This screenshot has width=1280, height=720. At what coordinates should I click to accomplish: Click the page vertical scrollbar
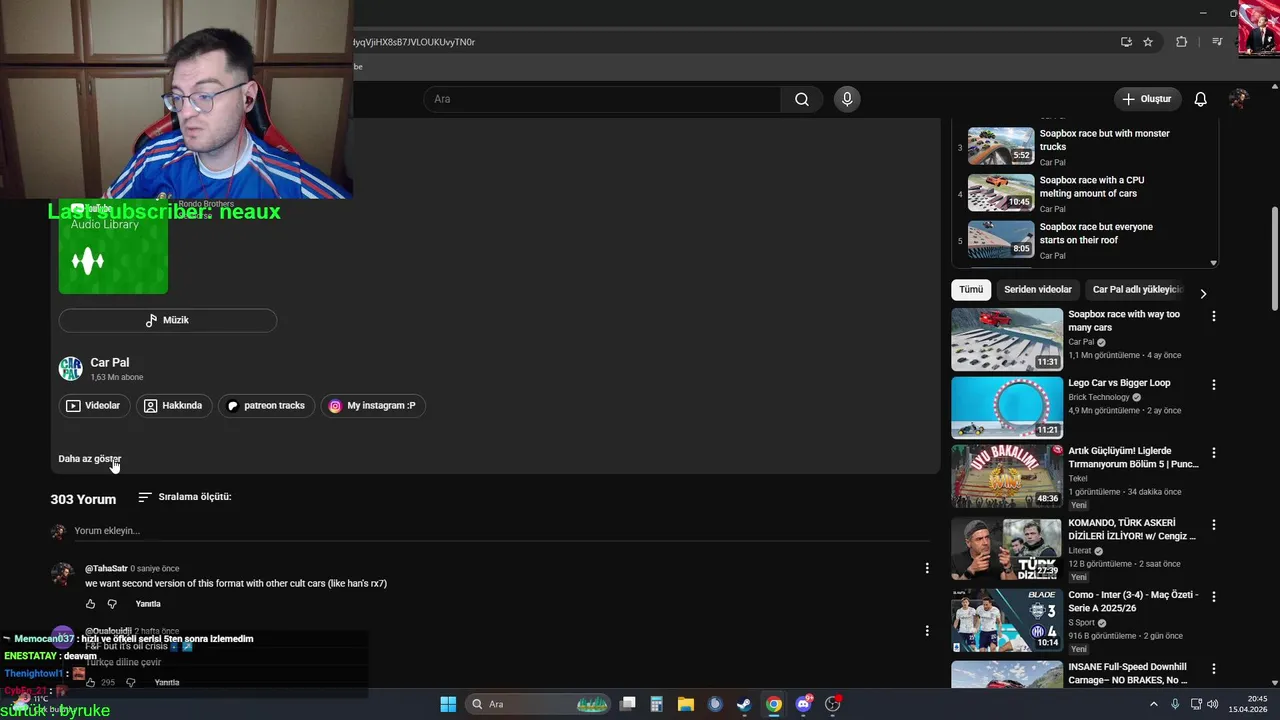point(1274,260)
